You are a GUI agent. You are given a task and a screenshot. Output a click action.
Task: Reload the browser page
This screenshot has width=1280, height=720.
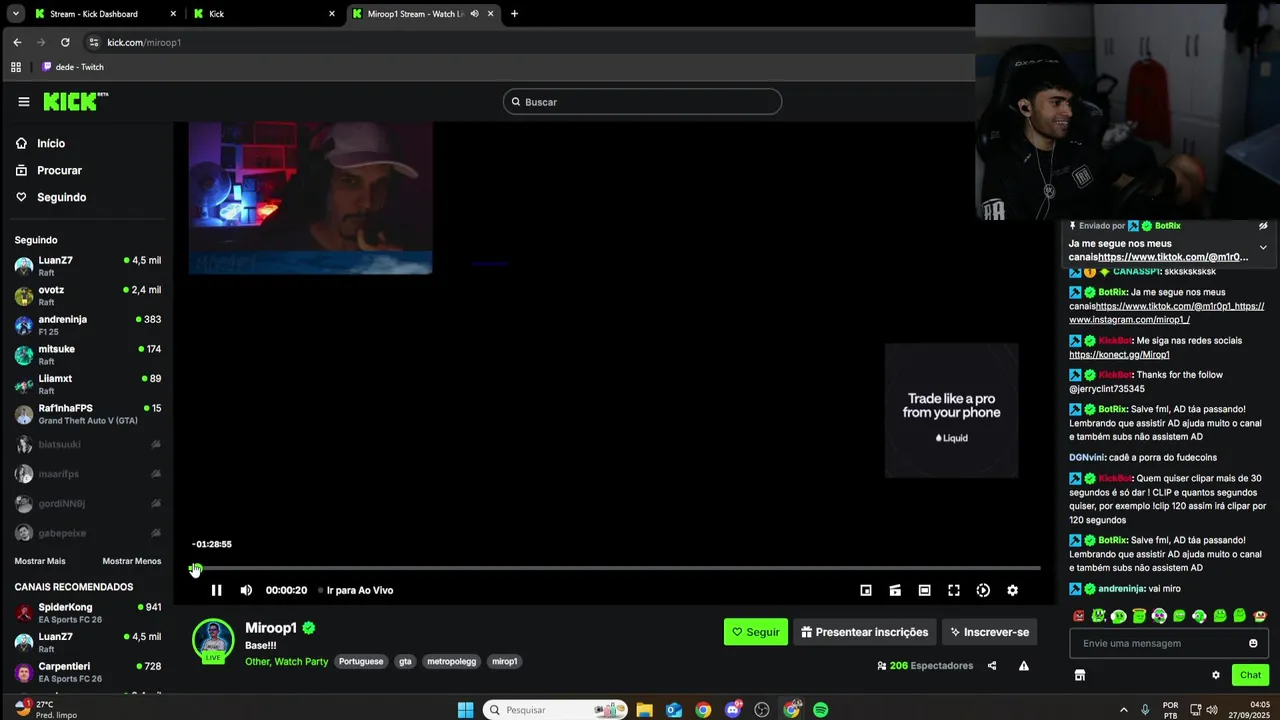point(65,42)
